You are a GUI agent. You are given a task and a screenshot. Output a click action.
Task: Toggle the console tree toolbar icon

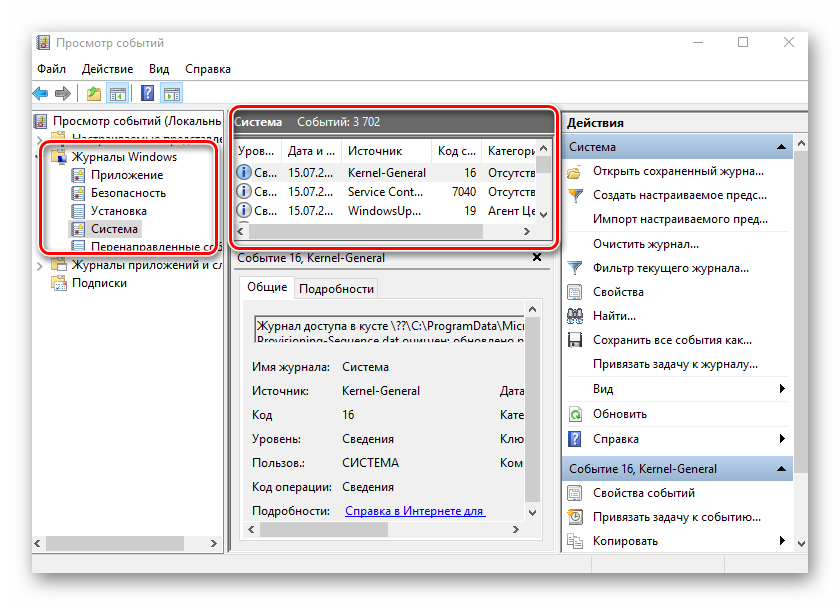pos(118,94)
